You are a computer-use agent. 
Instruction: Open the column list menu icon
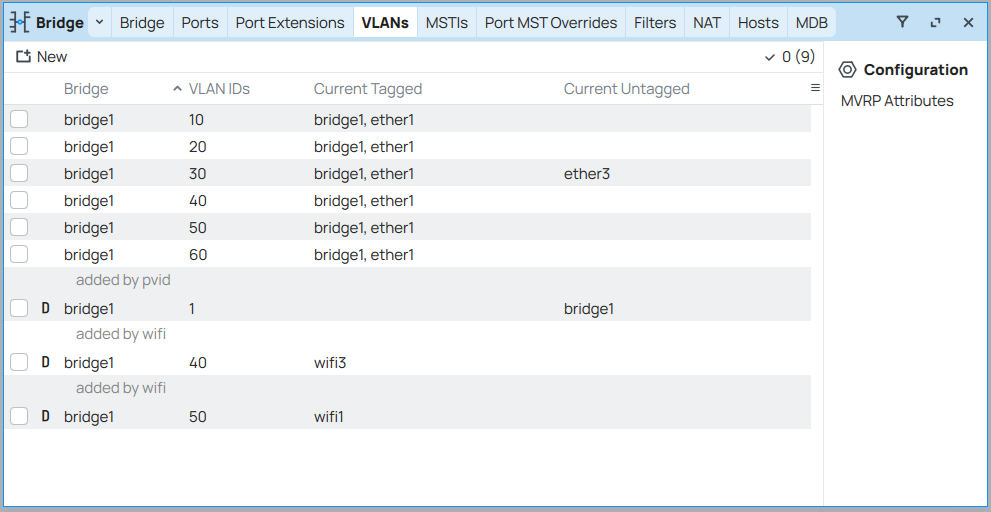click(x=815, y=88)
